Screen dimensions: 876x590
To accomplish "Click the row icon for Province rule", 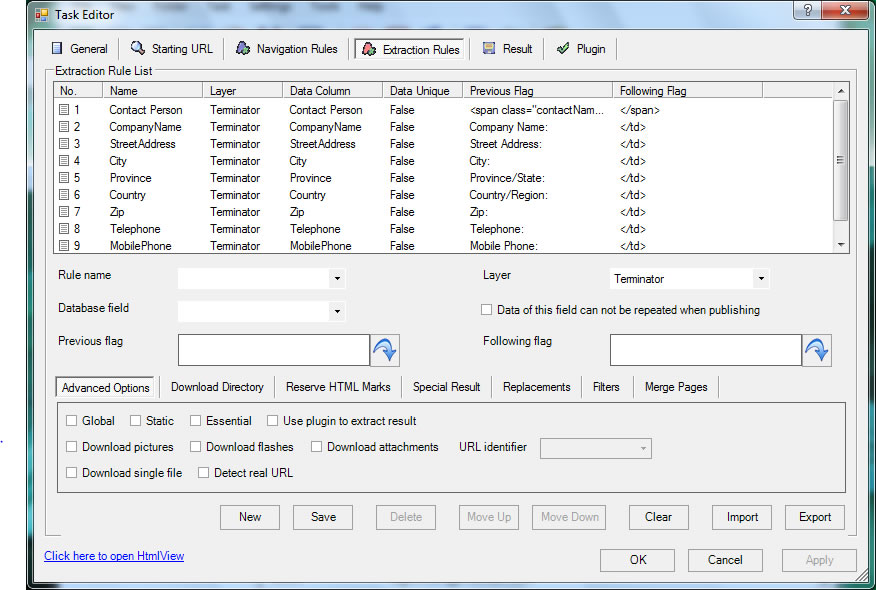I will click(64, 178).
